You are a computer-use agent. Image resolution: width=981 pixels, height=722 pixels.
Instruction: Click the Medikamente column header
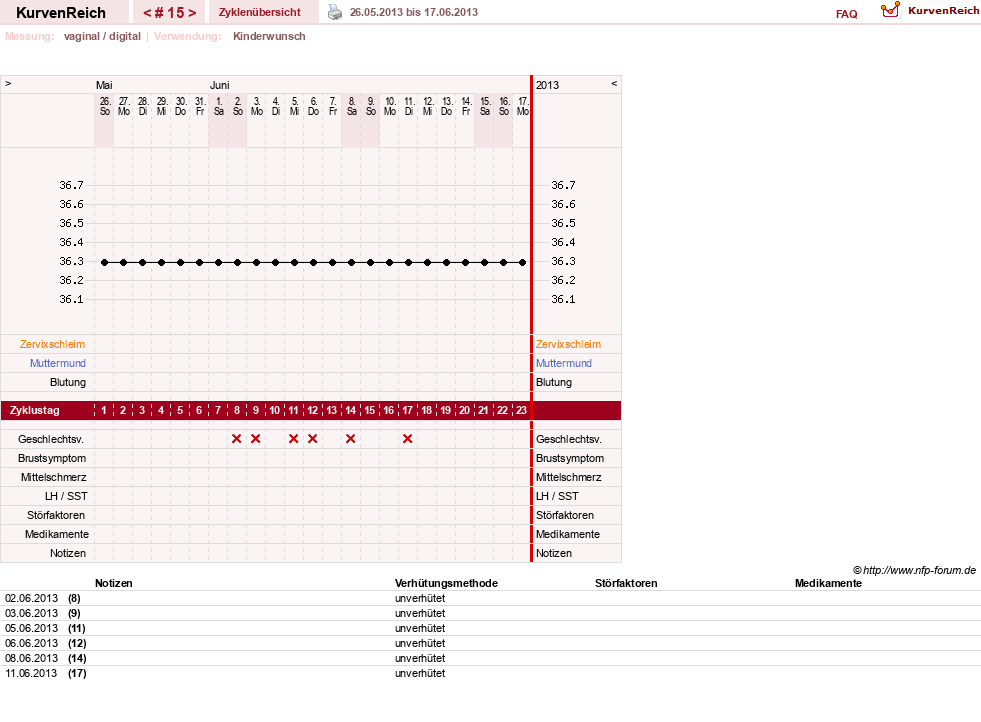(x=828, y=583)
